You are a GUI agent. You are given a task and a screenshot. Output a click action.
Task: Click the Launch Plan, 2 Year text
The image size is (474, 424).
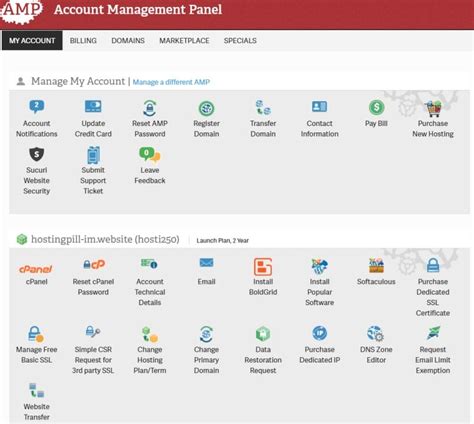(x=222, y=240)
